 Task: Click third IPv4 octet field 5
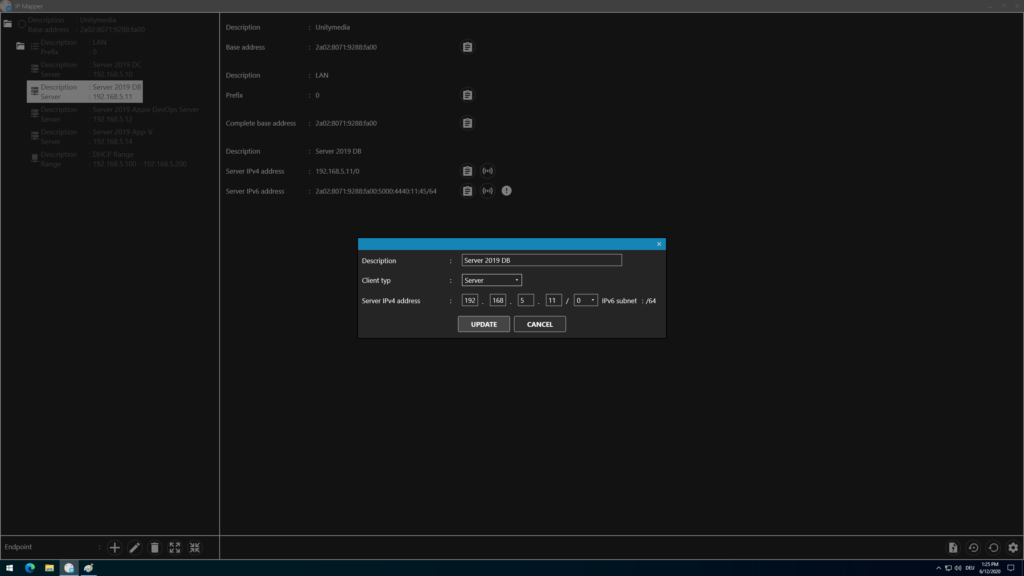[526, 300]
